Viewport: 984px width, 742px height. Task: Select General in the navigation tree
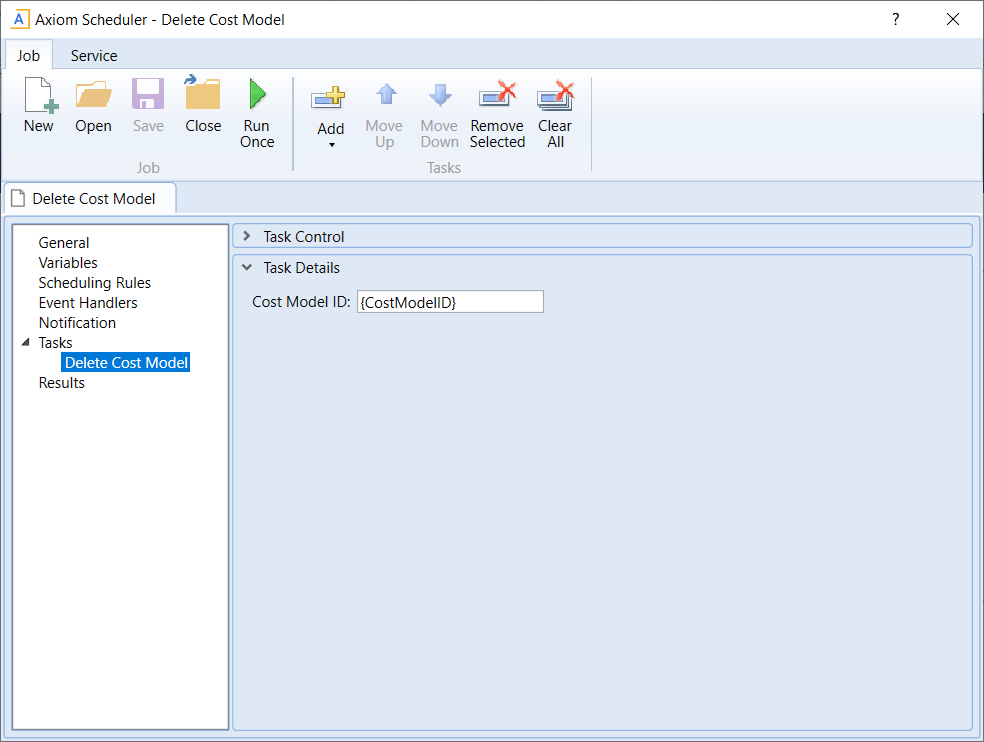(x=64, y=242)
